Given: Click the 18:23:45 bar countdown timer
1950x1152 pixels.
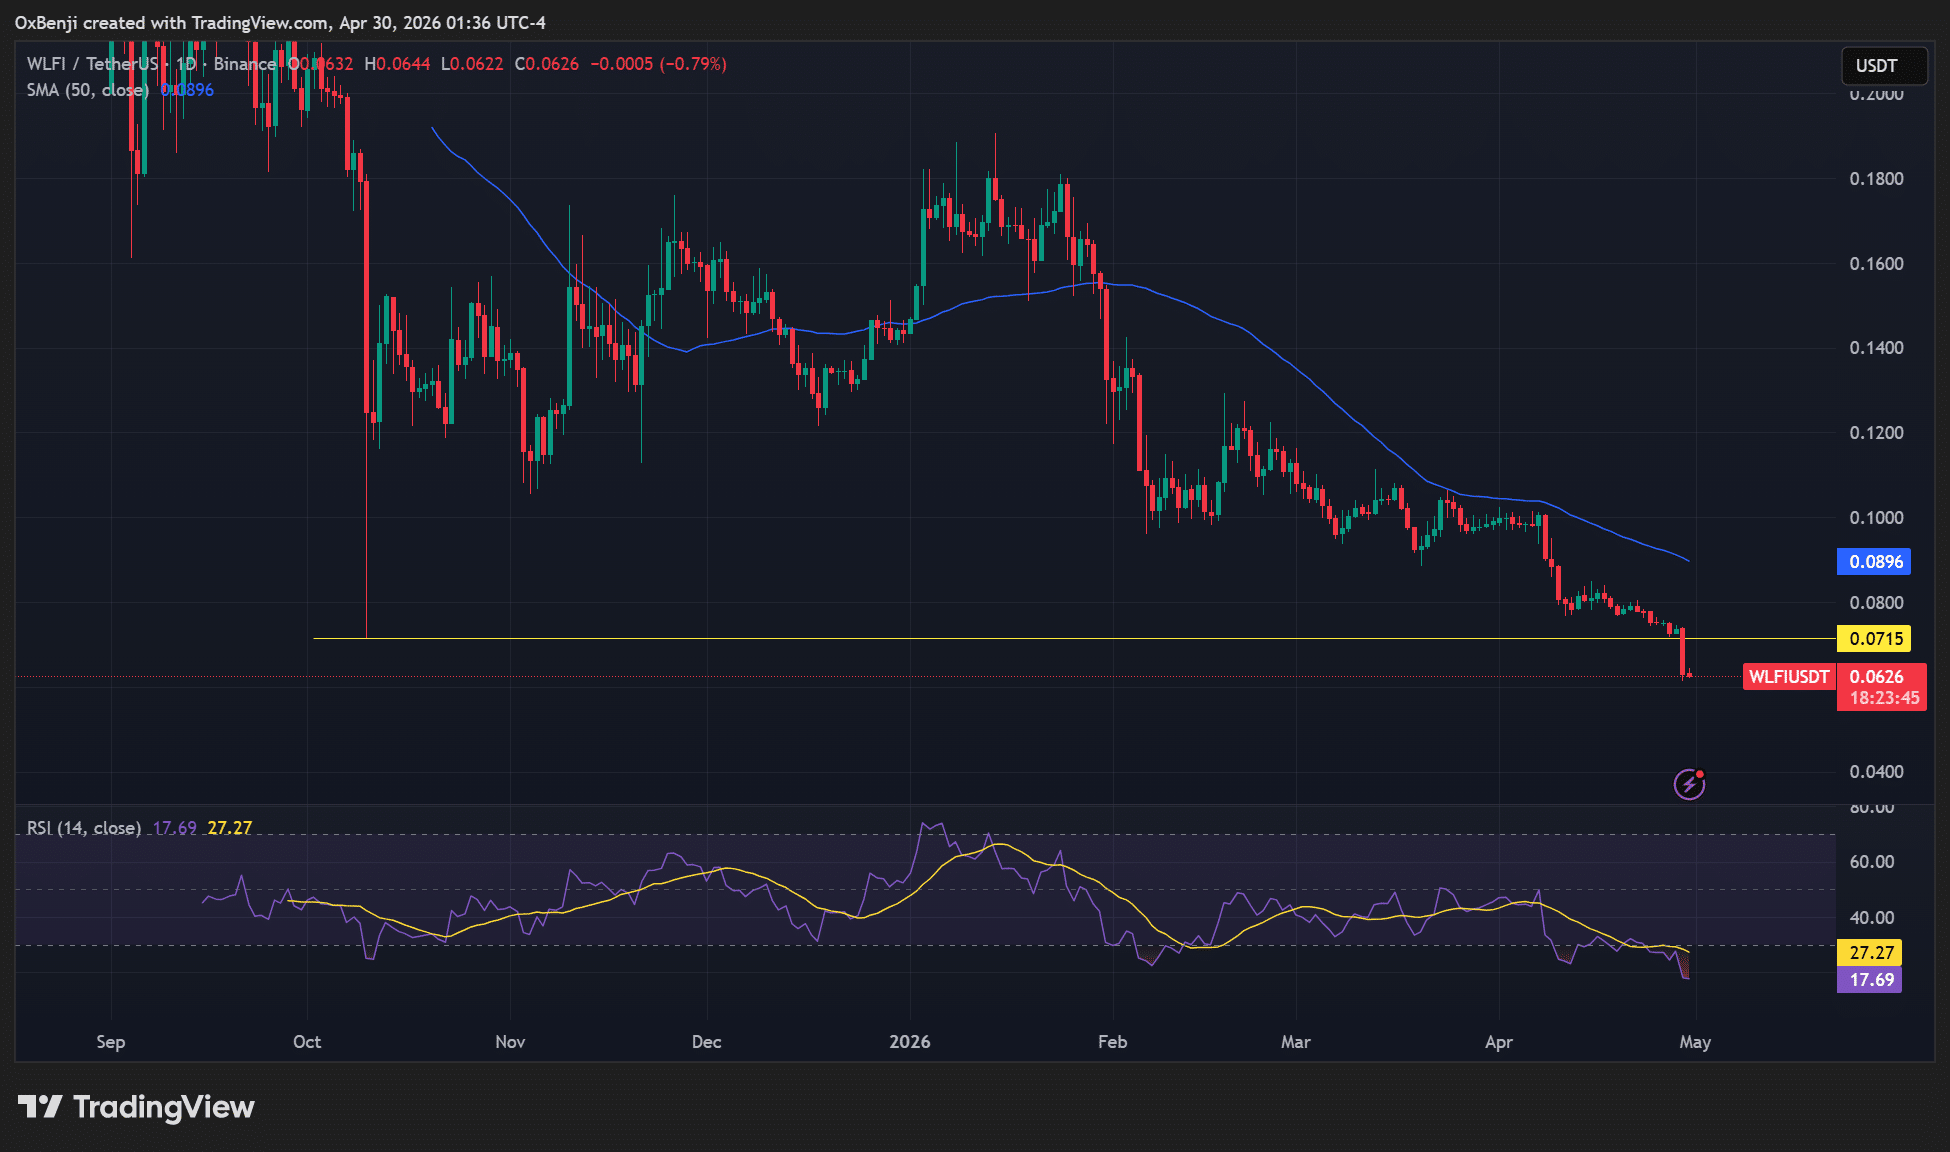Looking at the screenshot, I should (1883, 698).
